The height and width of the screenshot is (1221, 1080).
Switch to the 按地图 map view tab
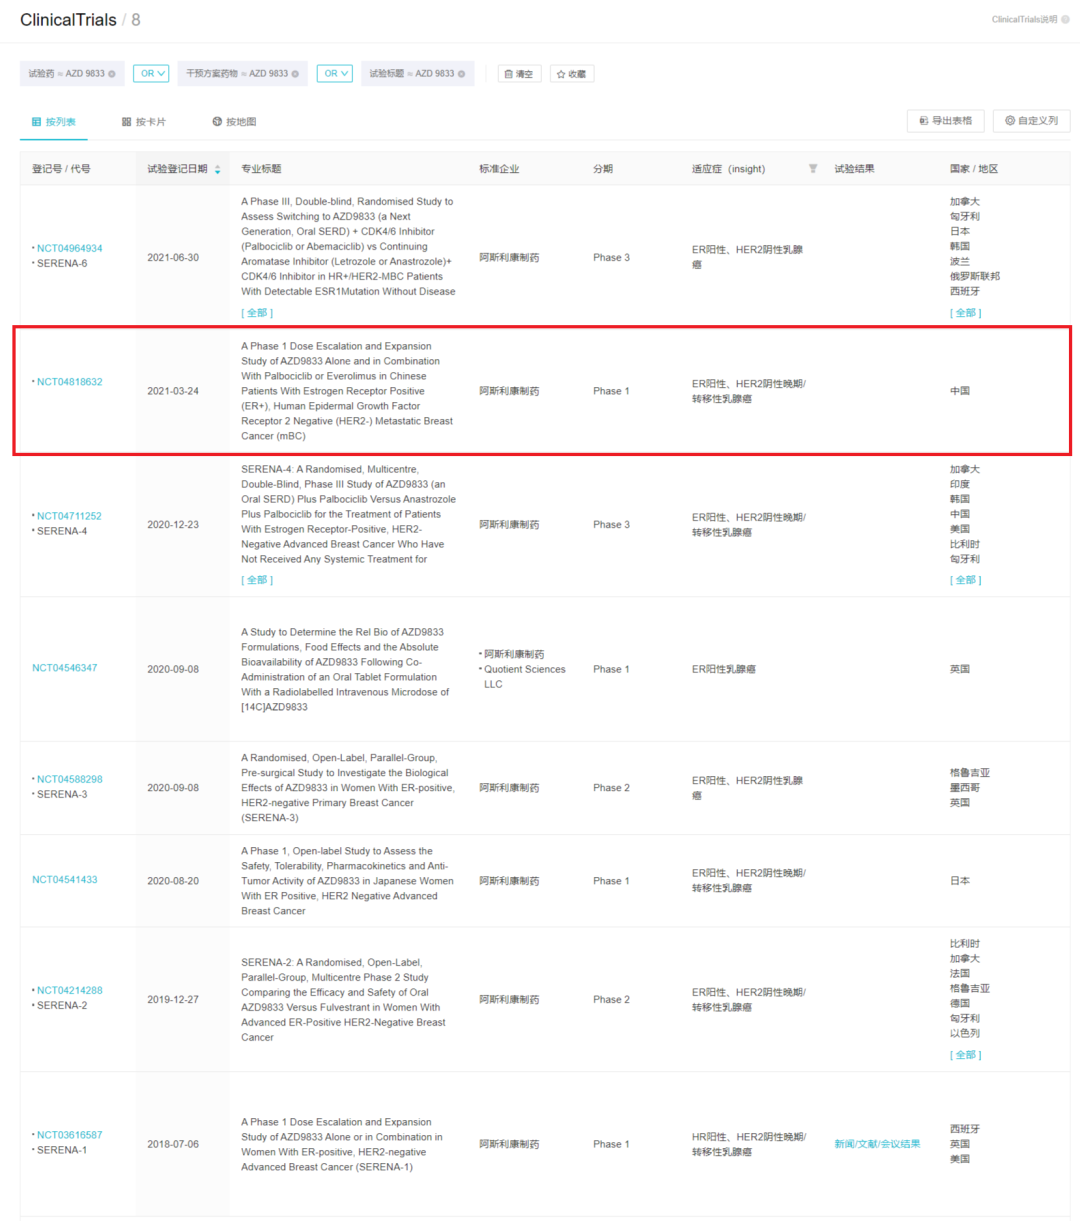coord(234,122)
